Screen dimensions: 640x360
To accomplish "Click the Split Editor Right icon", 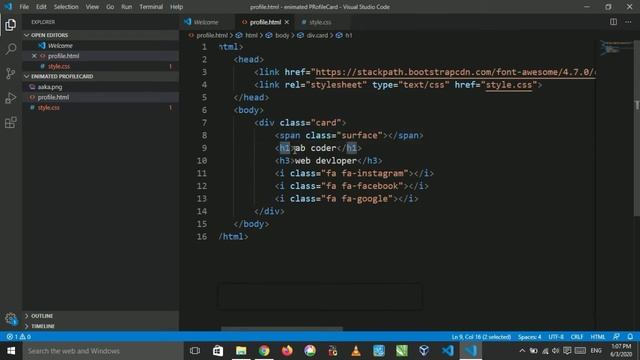I will coord(613,22).
